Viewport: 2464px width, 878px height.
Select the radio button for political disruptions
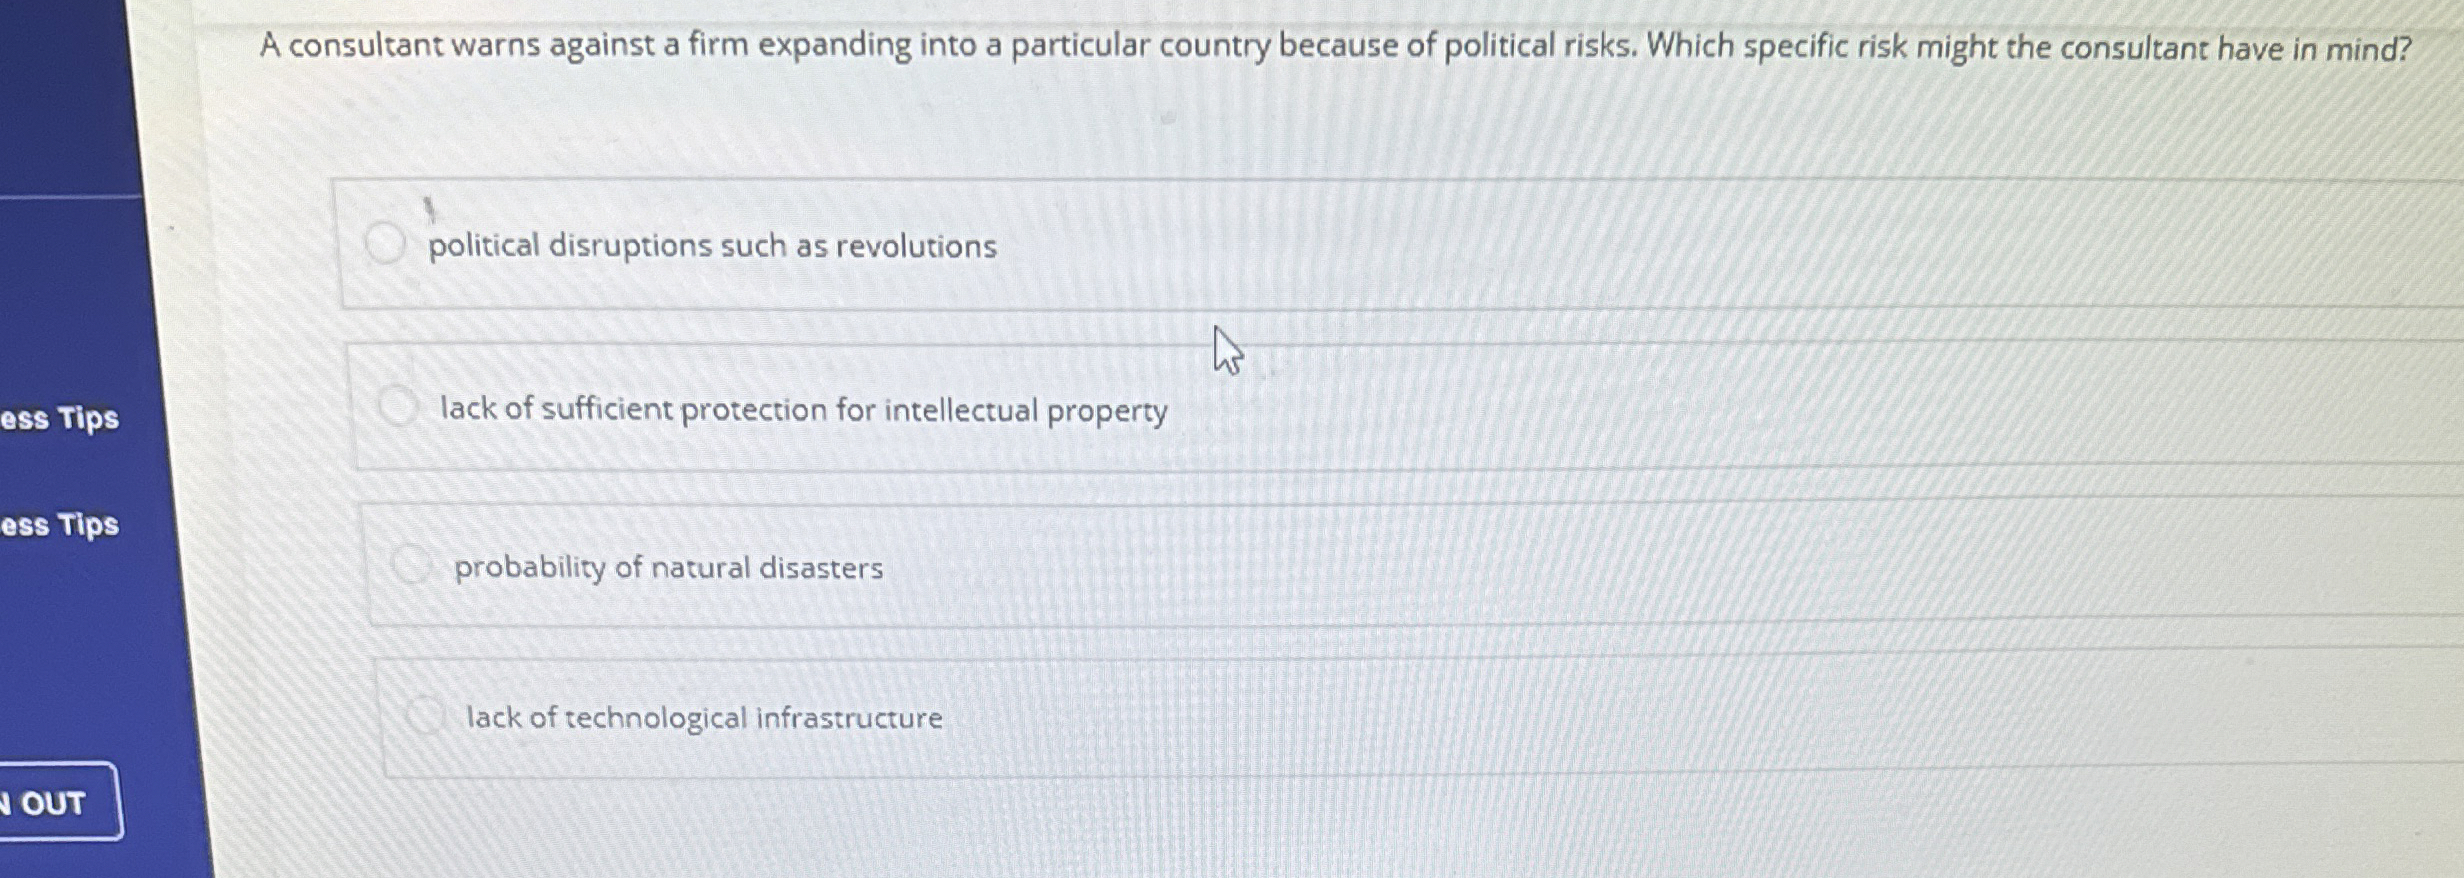[x=385, y=243]
